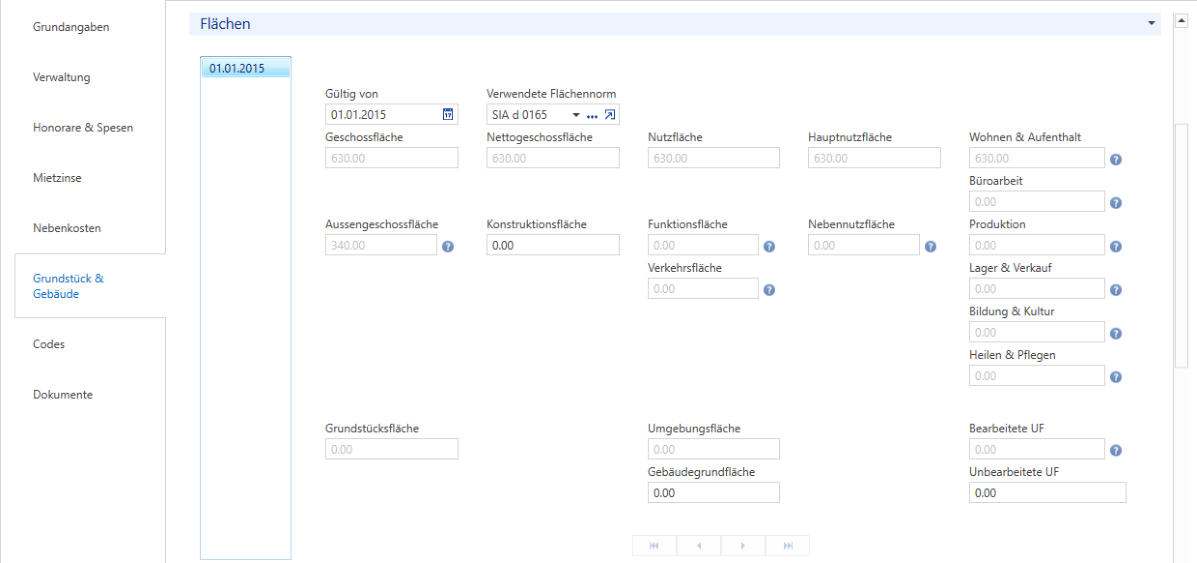Click the Heilen & Pflegen value field
1197x563 pixels.
pyautogui.click(x=1037, y=376)
